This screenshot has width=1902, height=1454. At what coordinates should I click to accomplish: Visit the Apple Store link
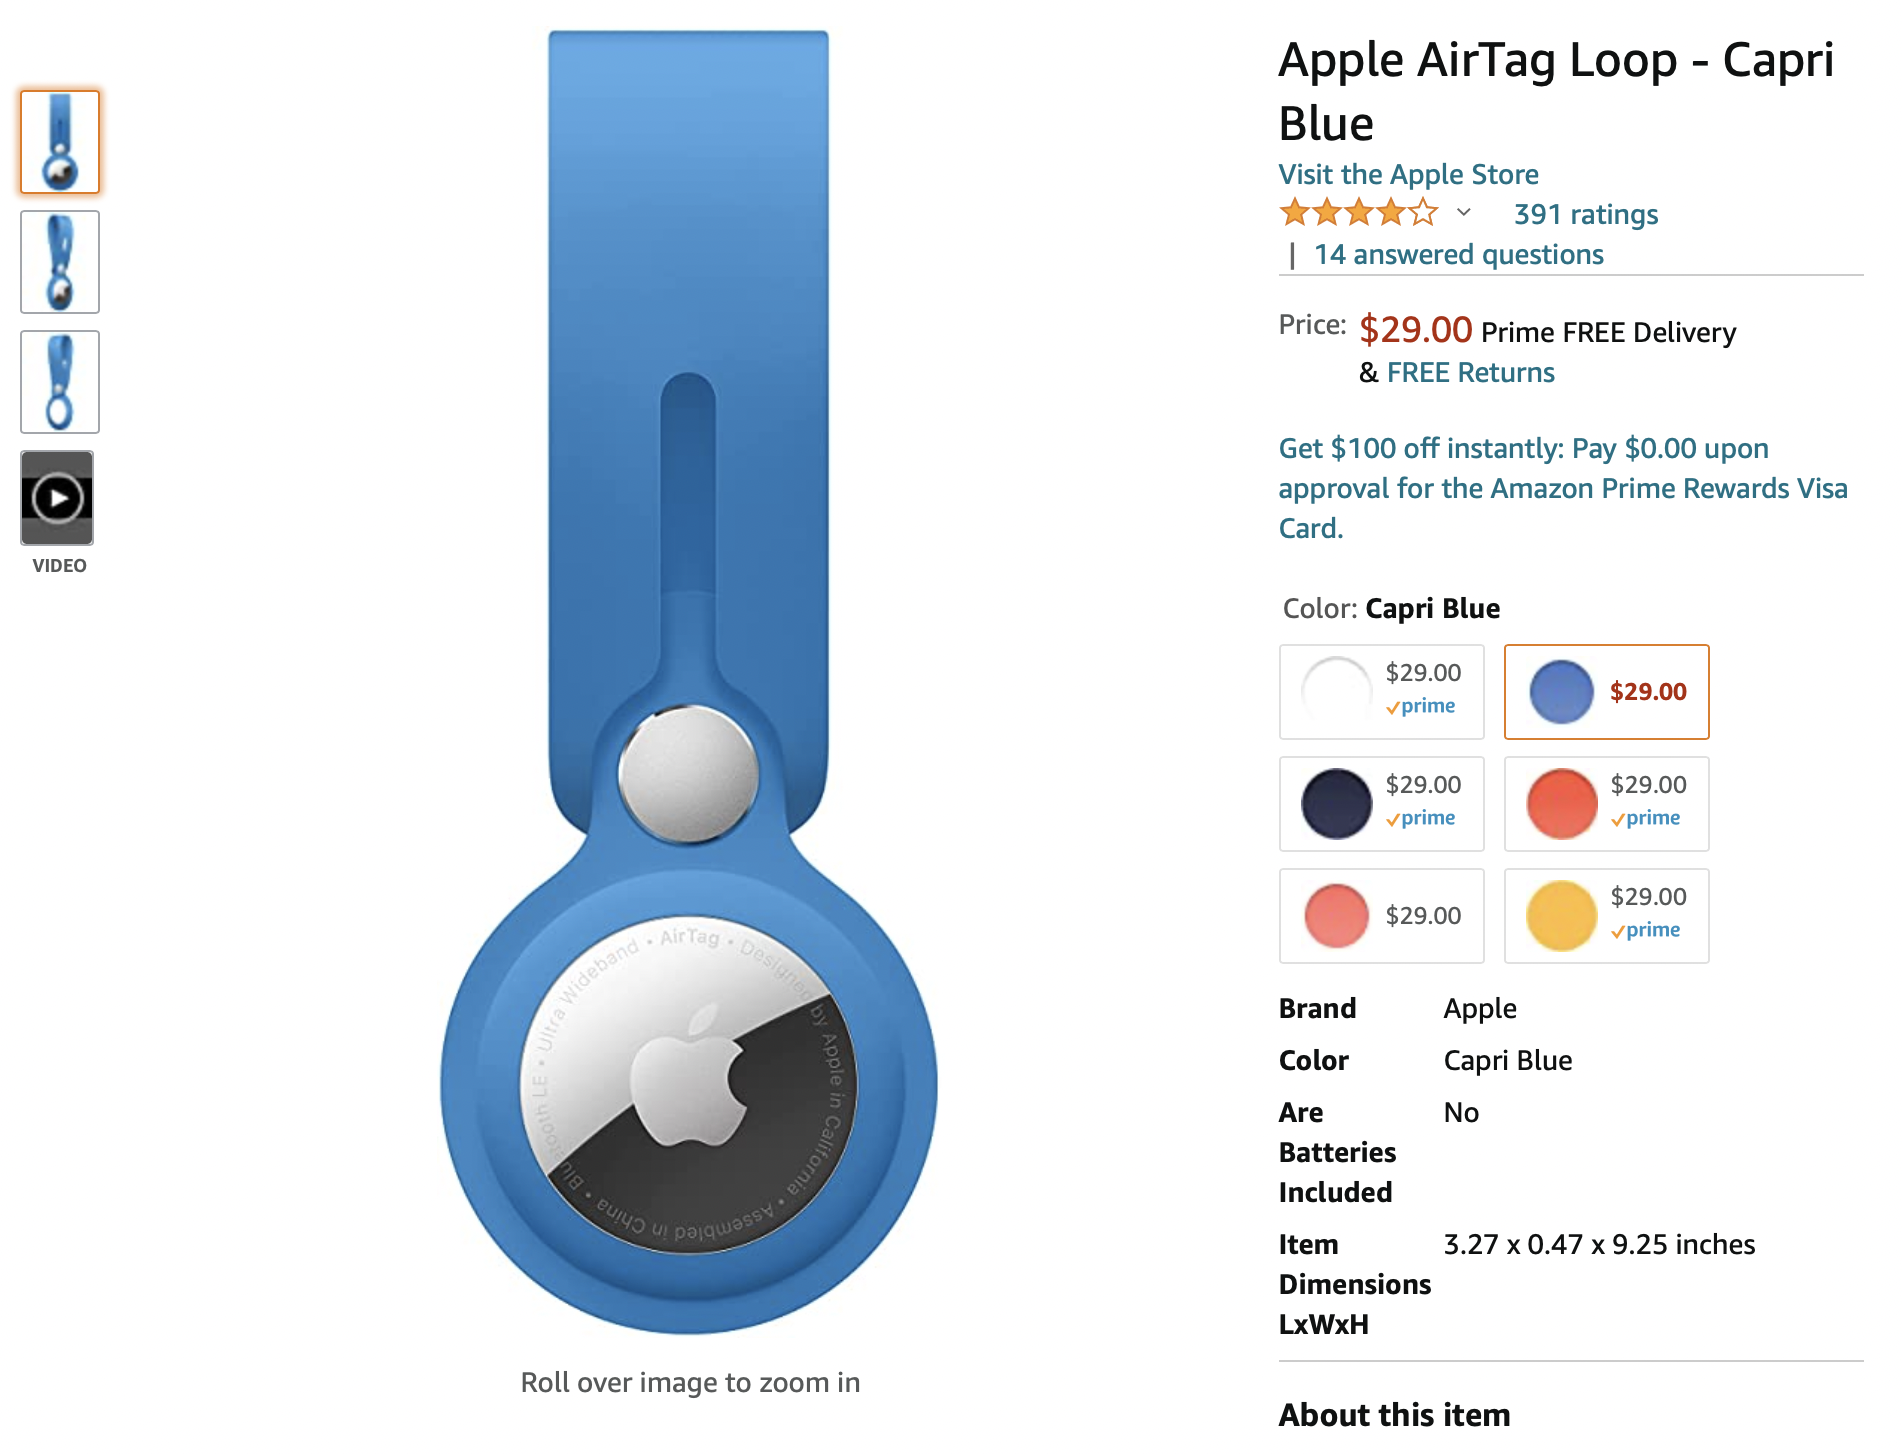pos(1408,174)
